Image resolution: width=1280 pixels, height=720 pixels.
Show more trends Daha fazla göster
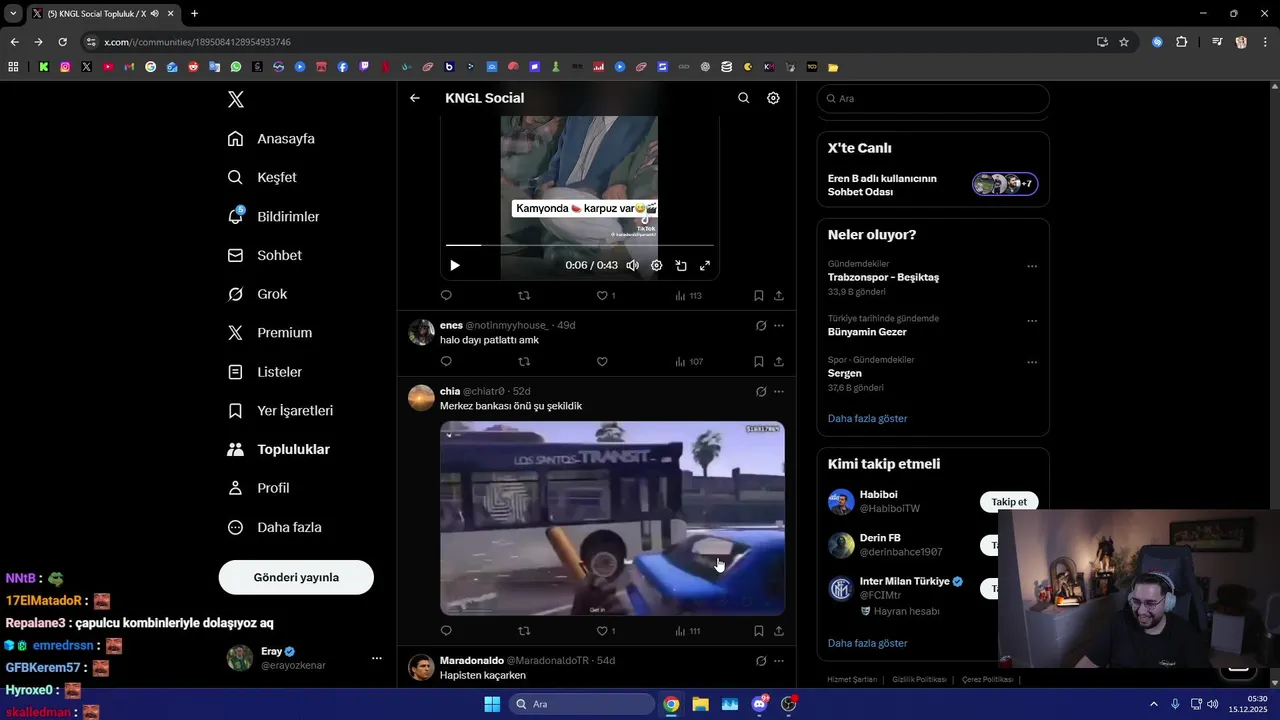tap(867, 418)
